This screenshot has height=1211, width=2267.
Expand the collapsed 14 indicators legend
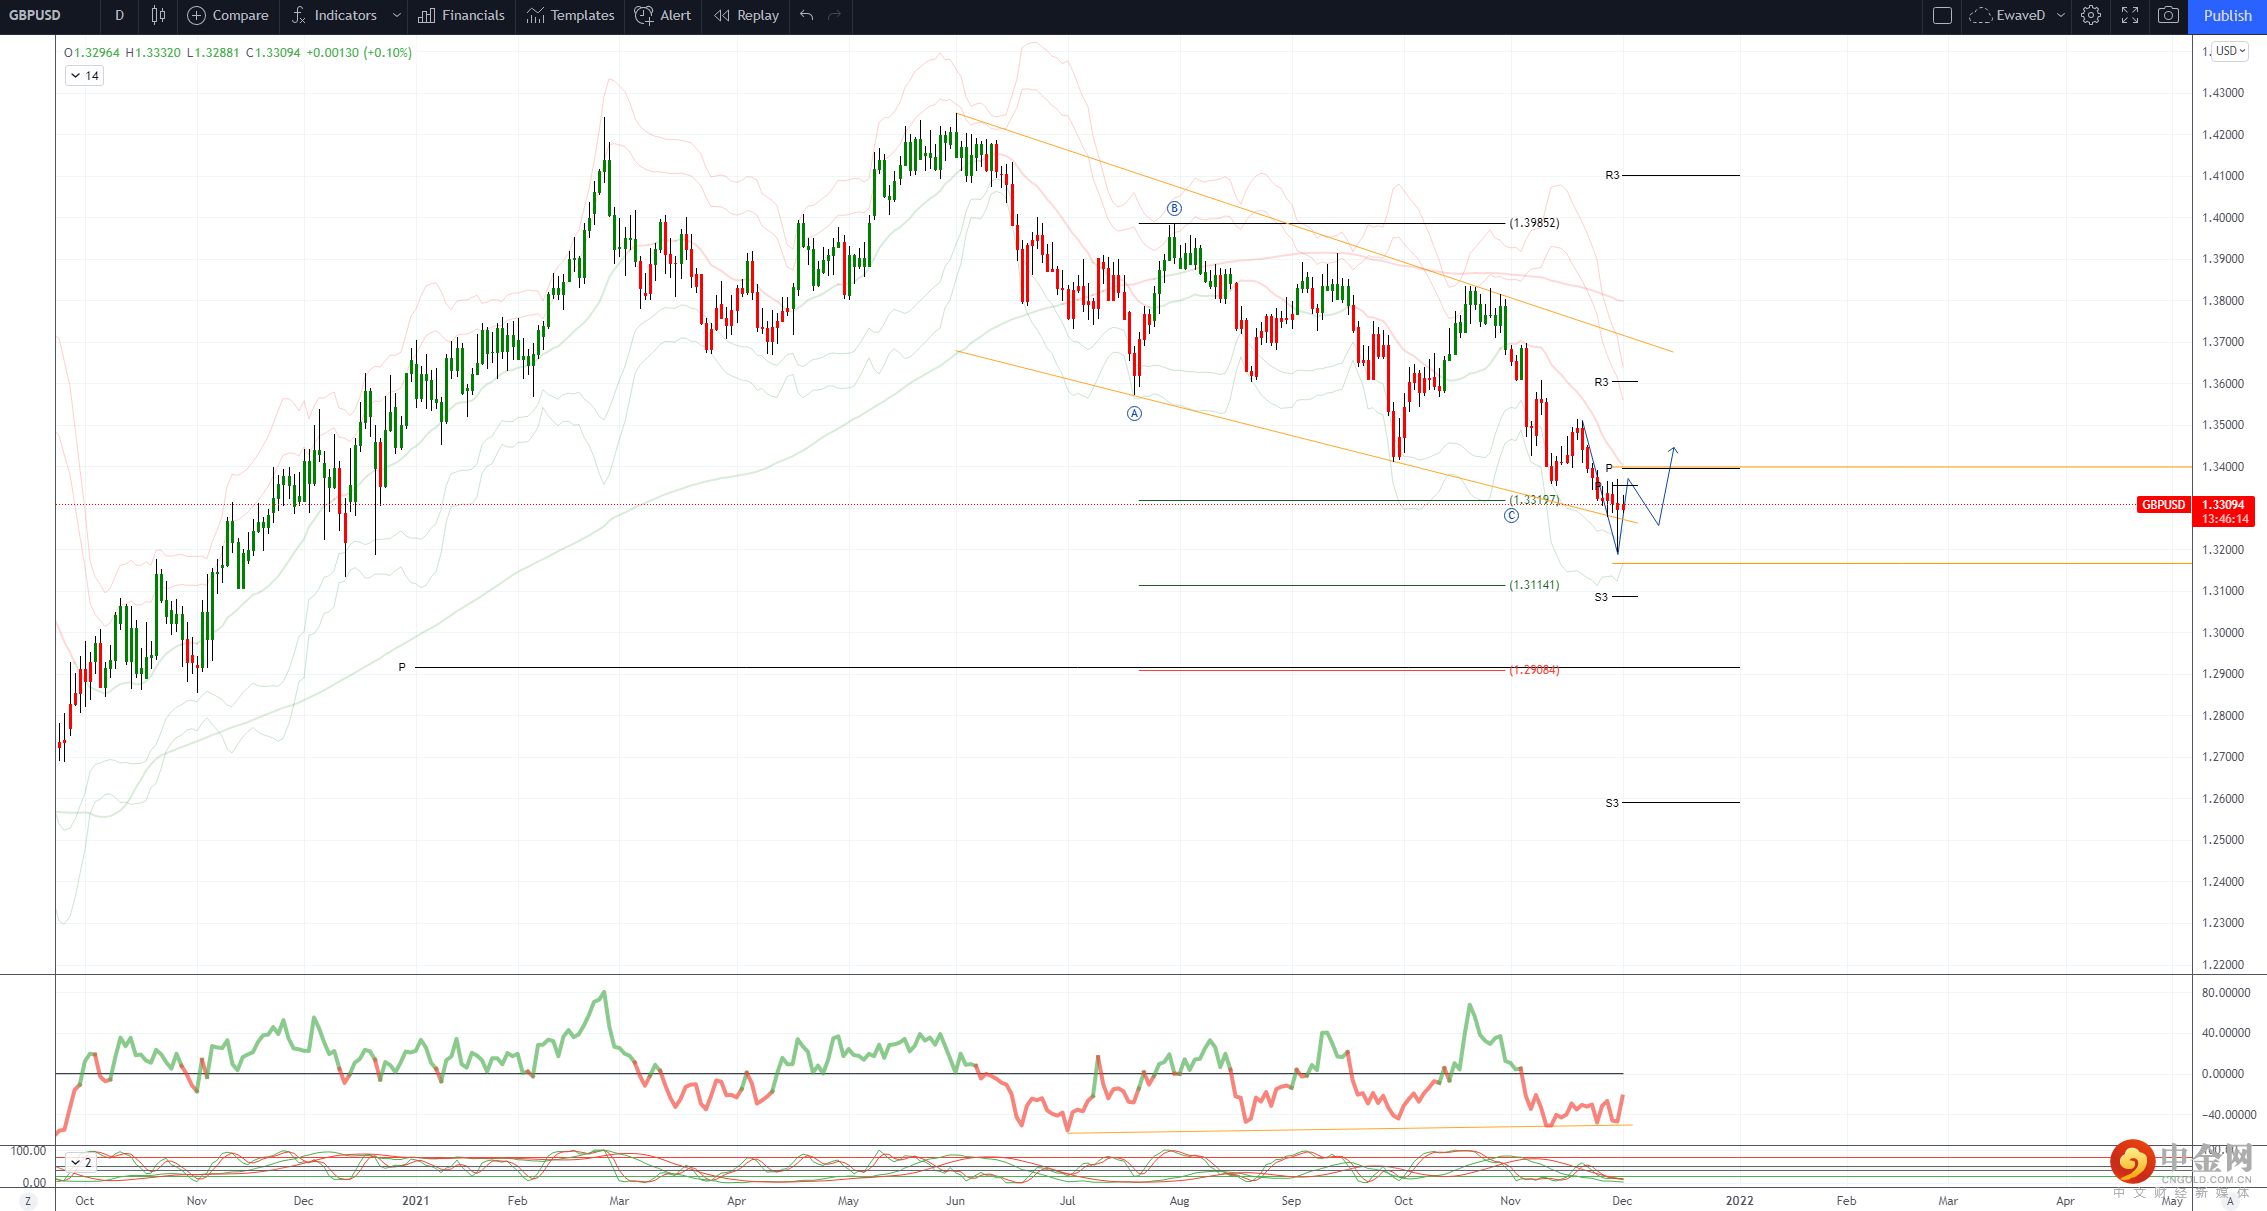[x=84, y=76]
